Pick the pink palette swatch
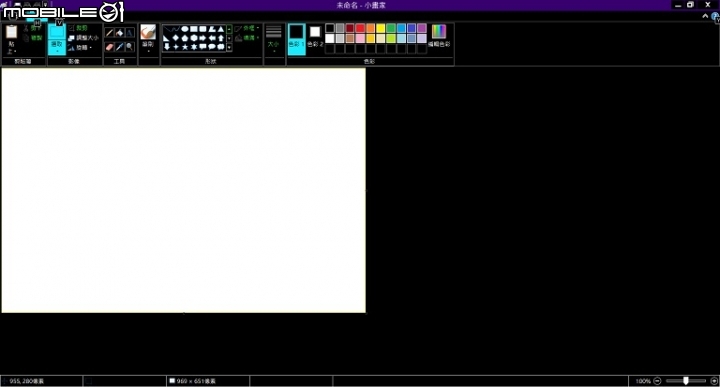 [x=360, y=38]
